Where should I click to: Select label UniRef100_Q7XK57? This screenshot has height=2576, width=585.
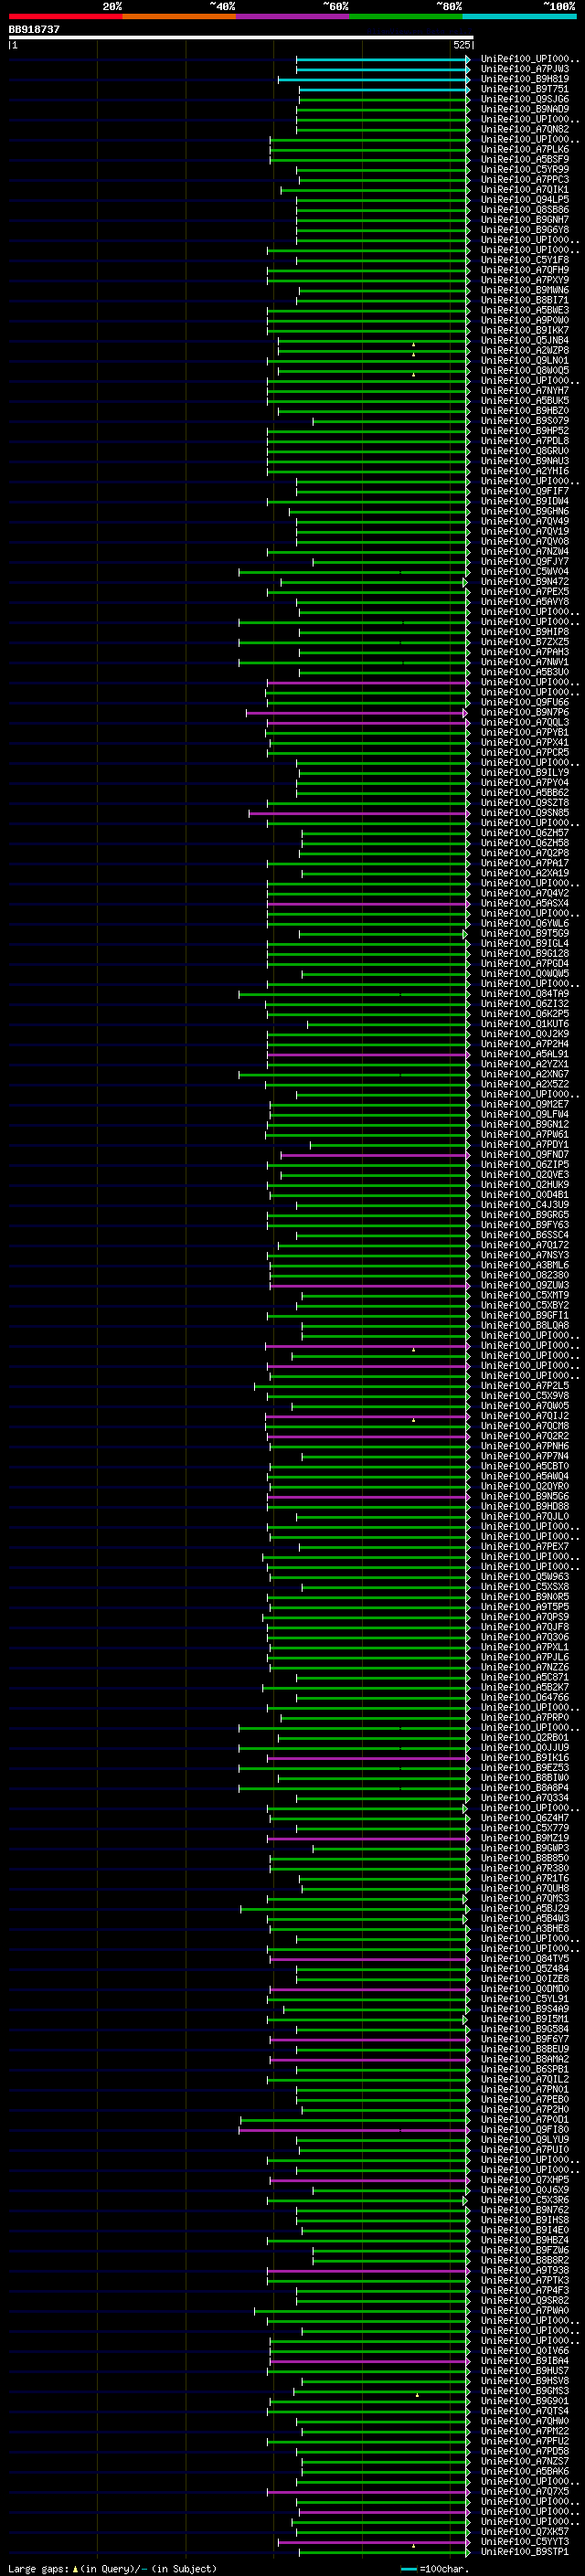coord(525,2531)
